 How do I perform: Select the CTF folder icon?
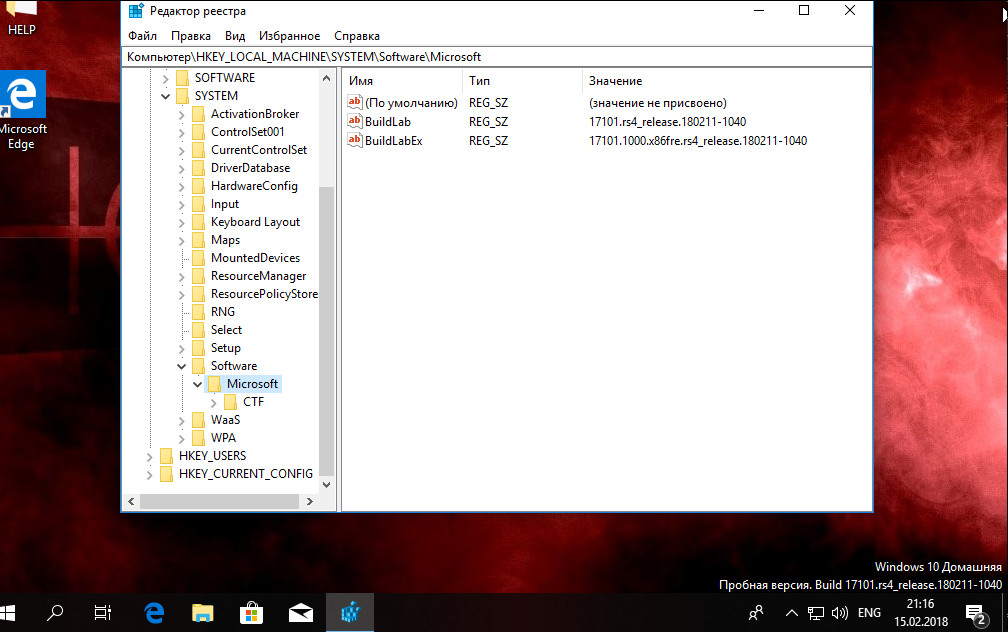(231, 402)
